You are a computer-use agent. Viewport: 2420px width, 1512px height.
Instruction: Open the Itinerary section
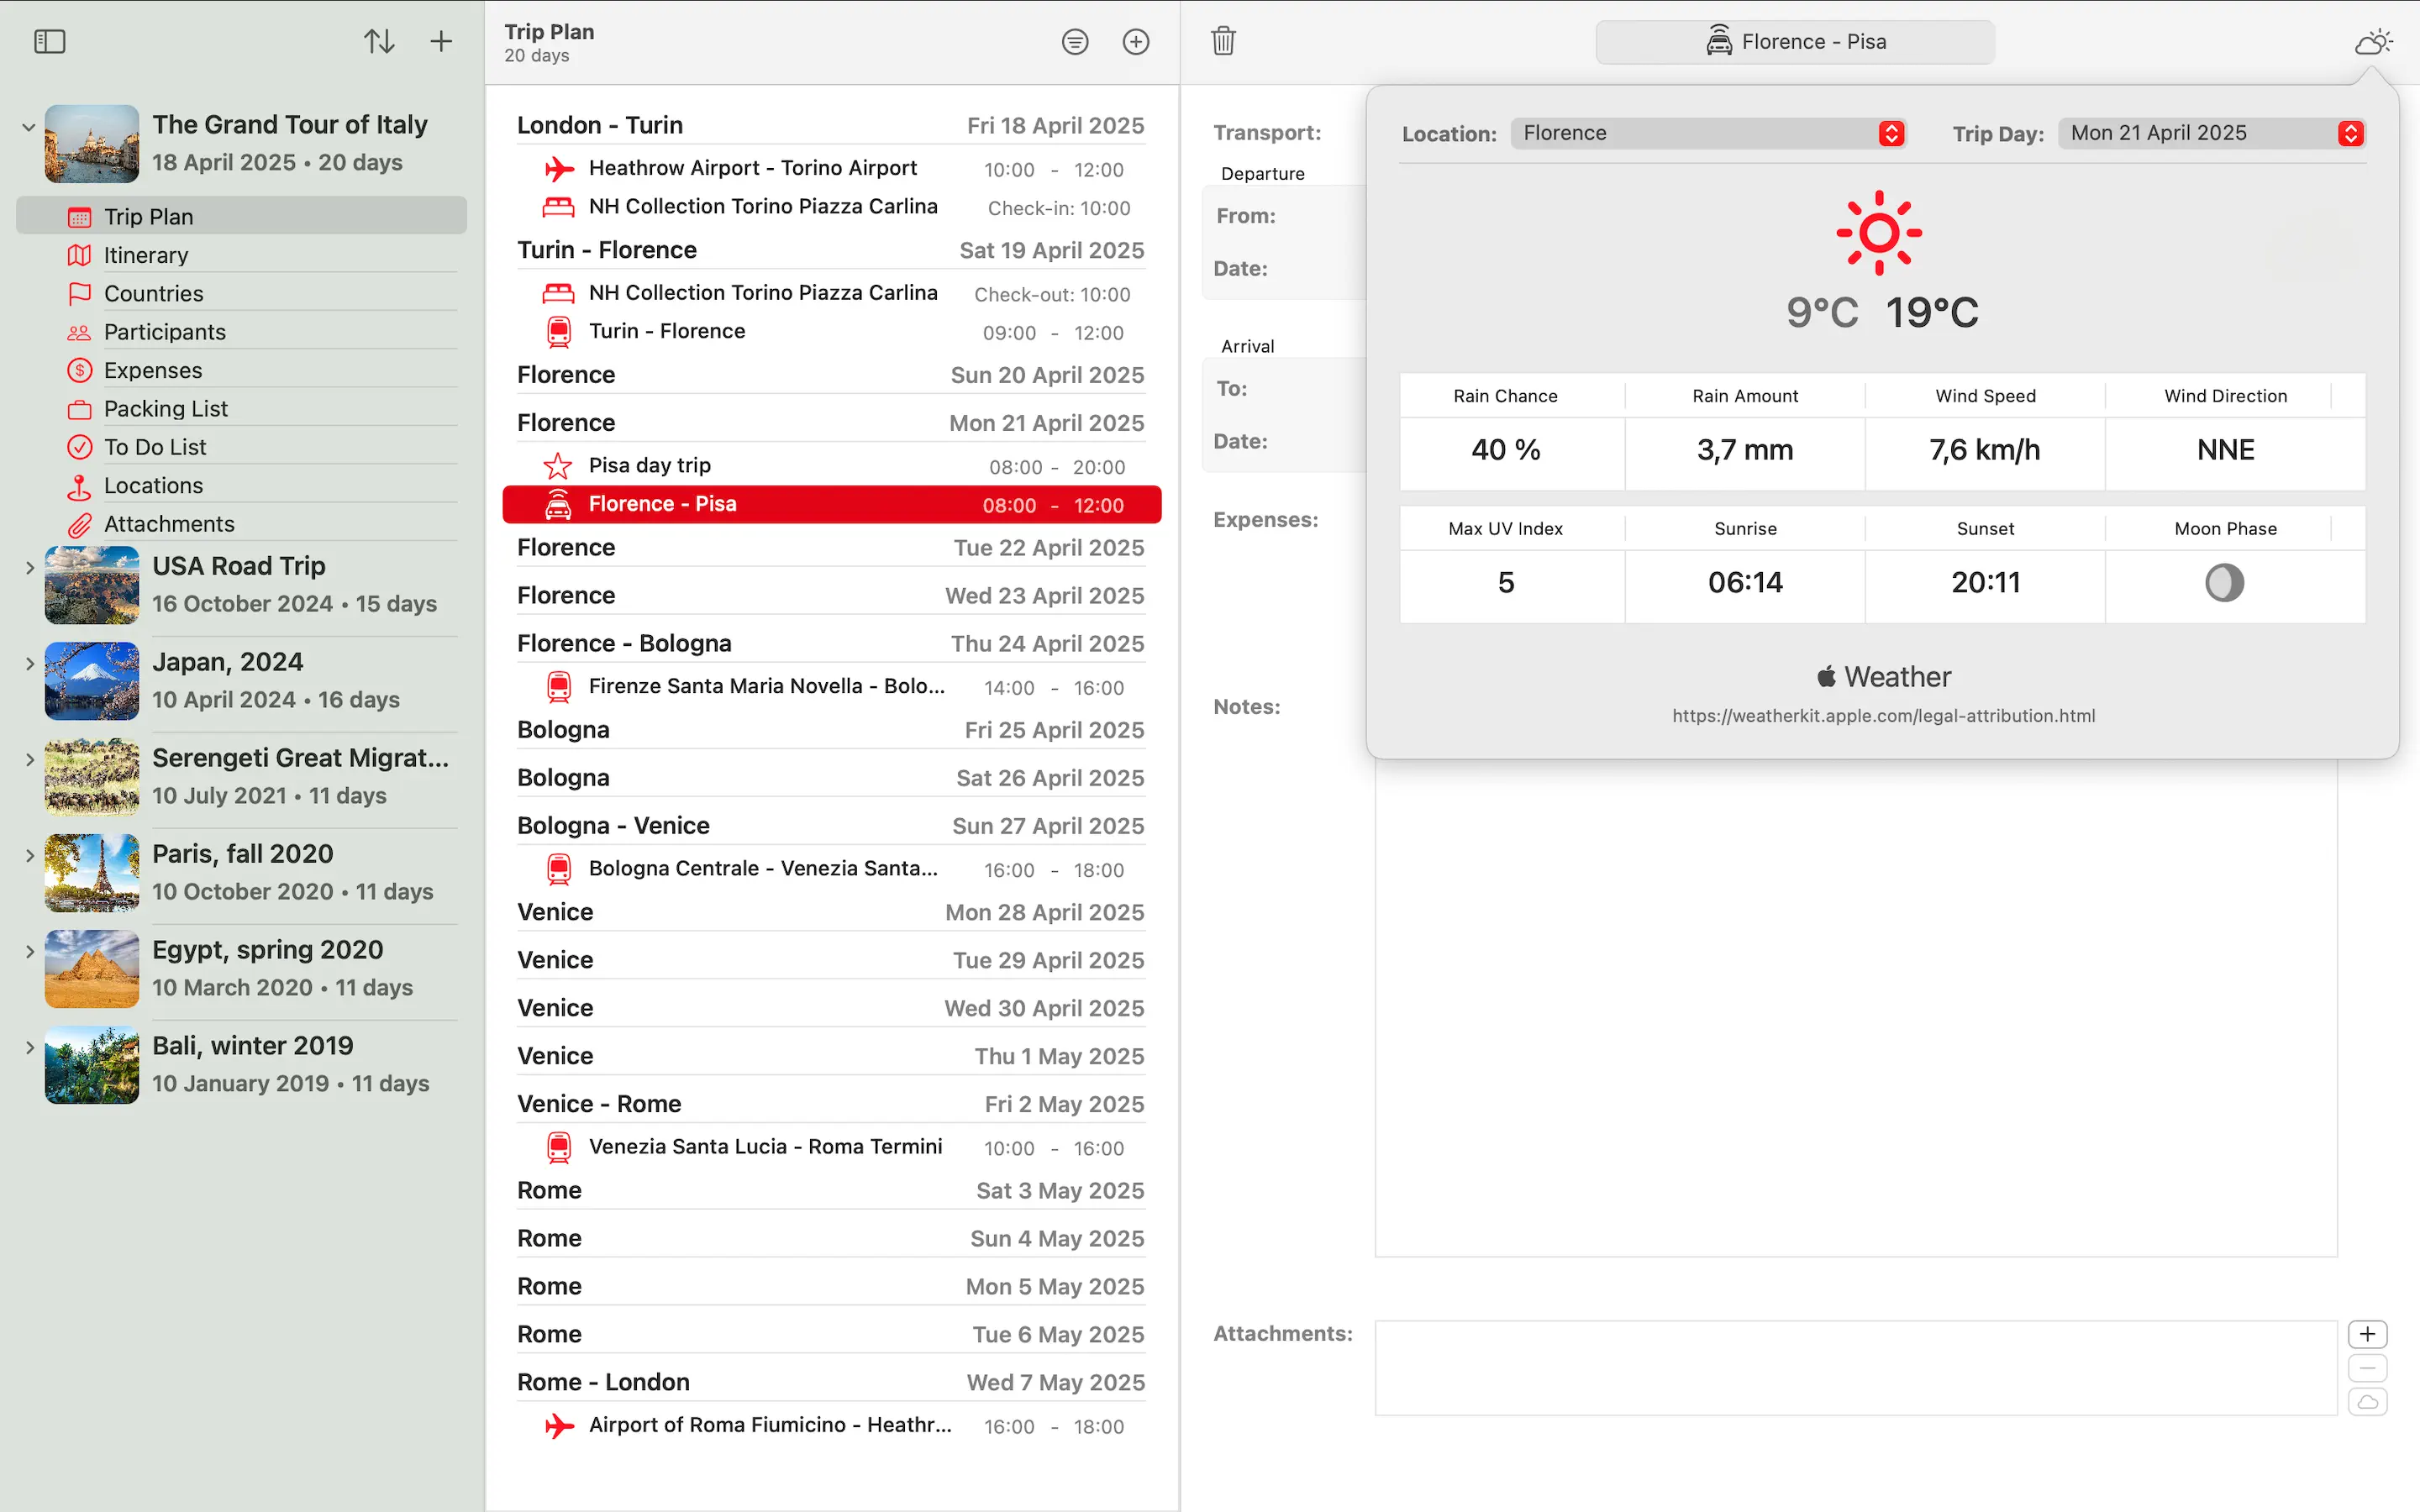pos(146,255)
